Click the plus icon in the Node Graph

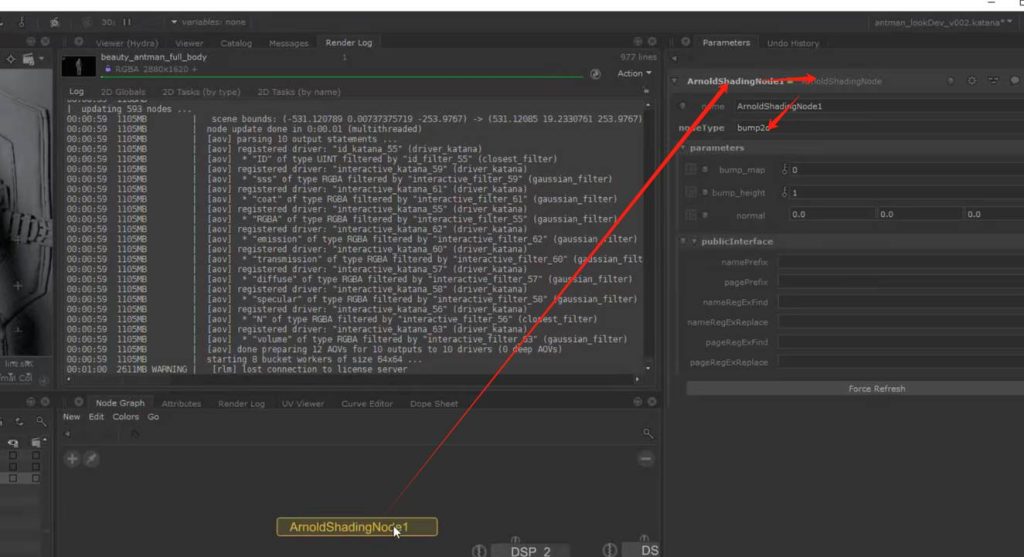[x=72, y=458]
